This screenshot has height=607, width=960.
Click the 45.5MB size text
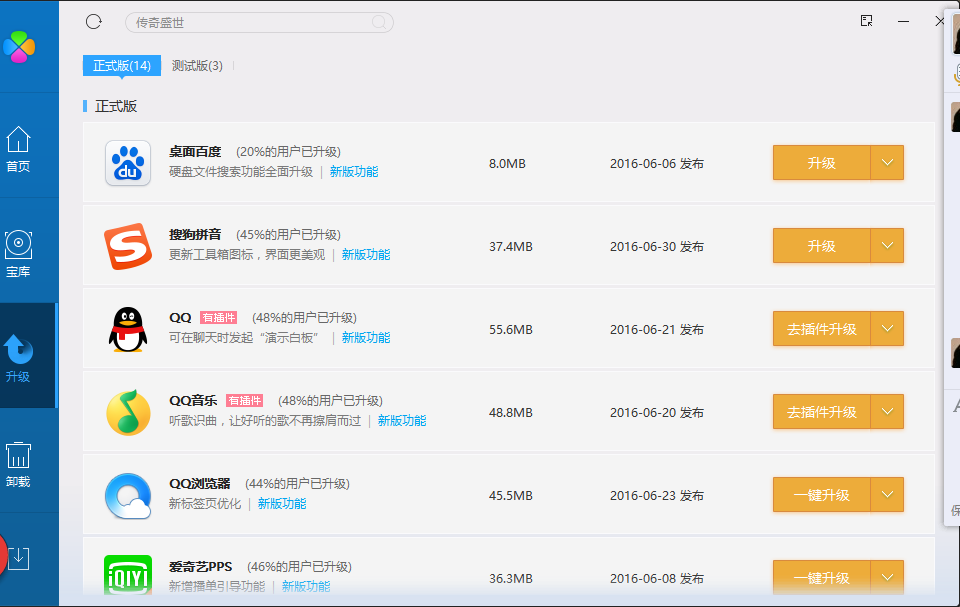tap(511, 496)
